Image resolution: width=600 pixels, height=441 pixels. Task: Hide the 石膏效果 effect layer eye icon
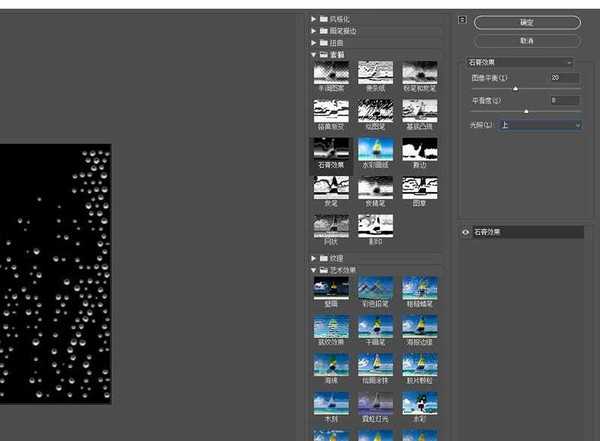[466, 232]
